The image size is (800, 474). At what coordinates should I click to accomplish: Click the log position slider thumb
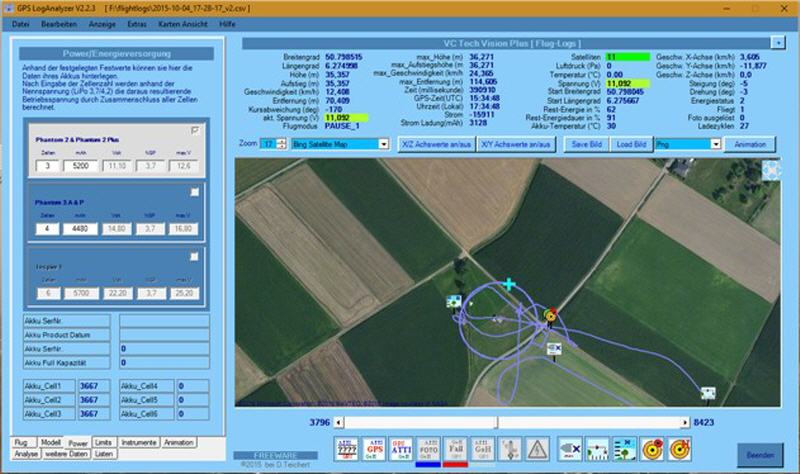click(x=497, y=422)
